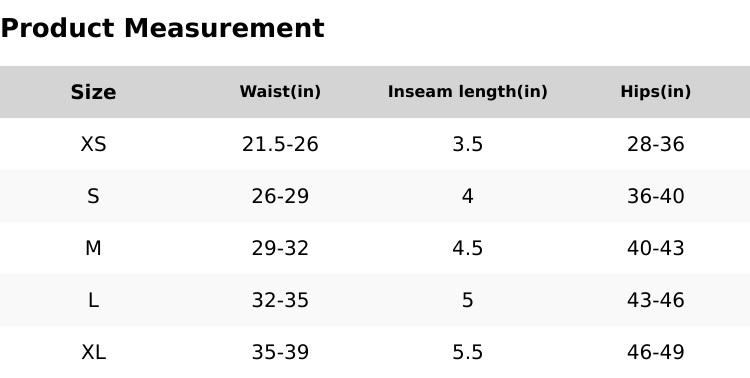
Task: Click the M size row label
Action: pos(93,248)
